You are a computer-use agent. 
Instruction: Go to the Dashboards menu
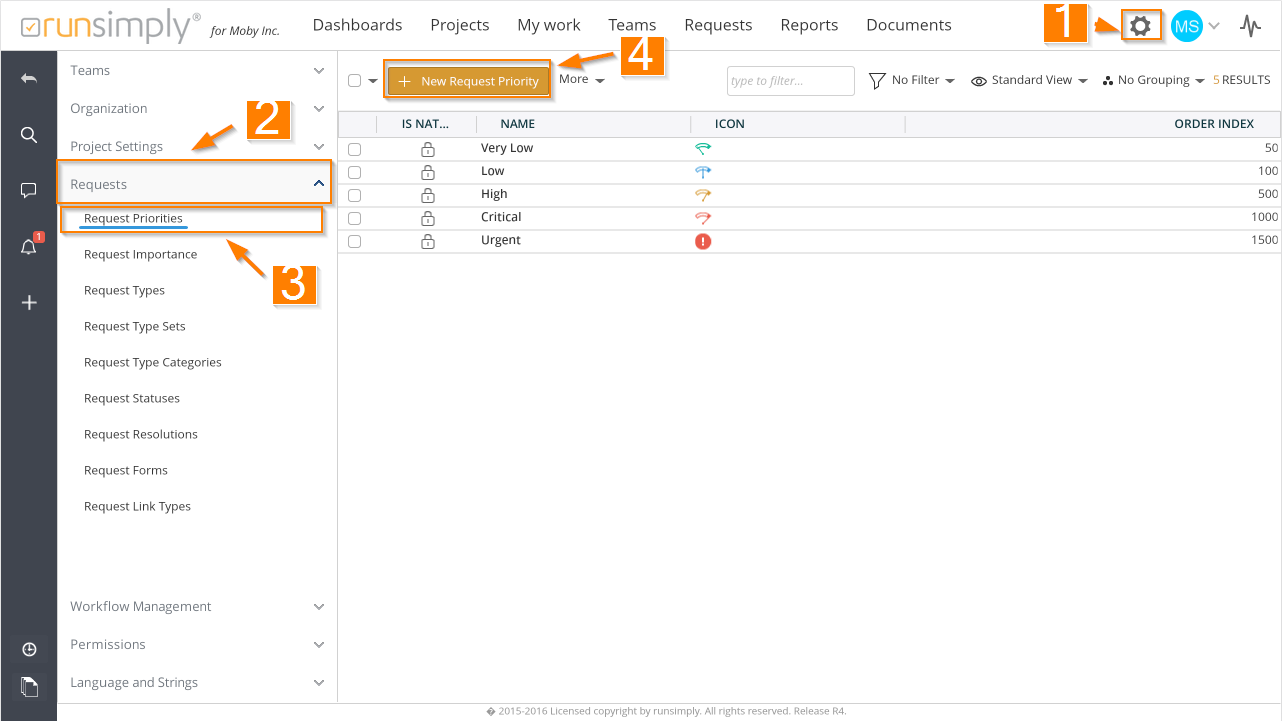[x=357, y=25]
